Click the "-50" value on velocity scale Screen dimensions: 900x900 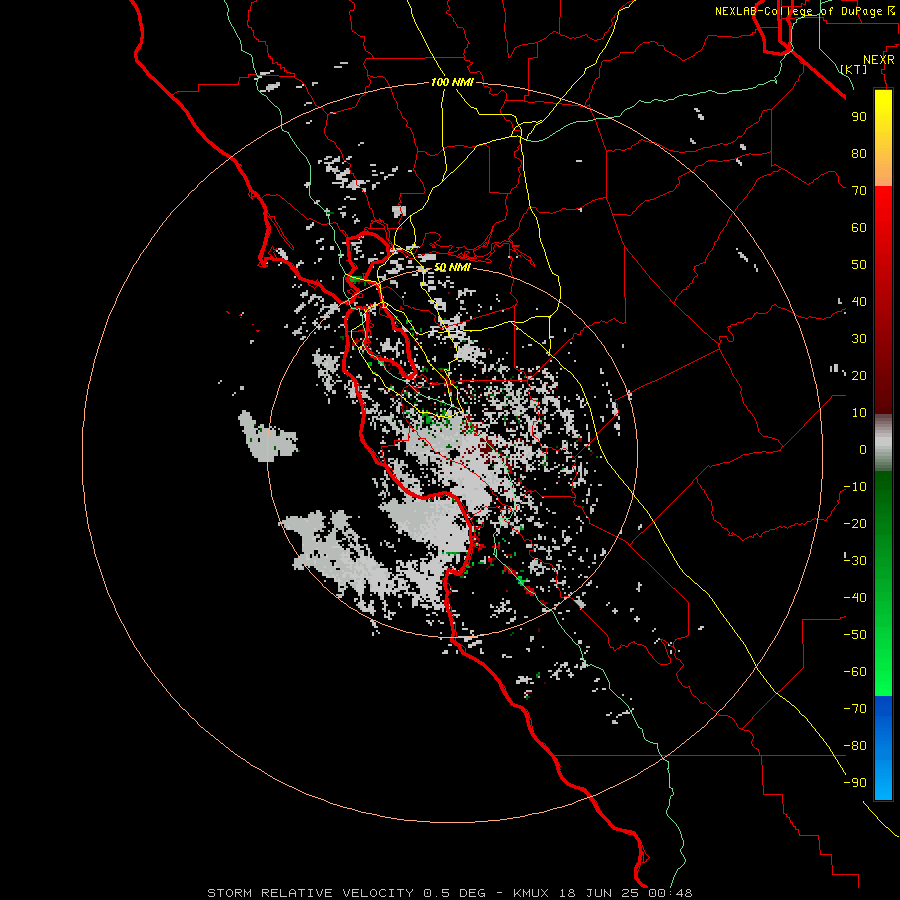[x=855, y=635]
